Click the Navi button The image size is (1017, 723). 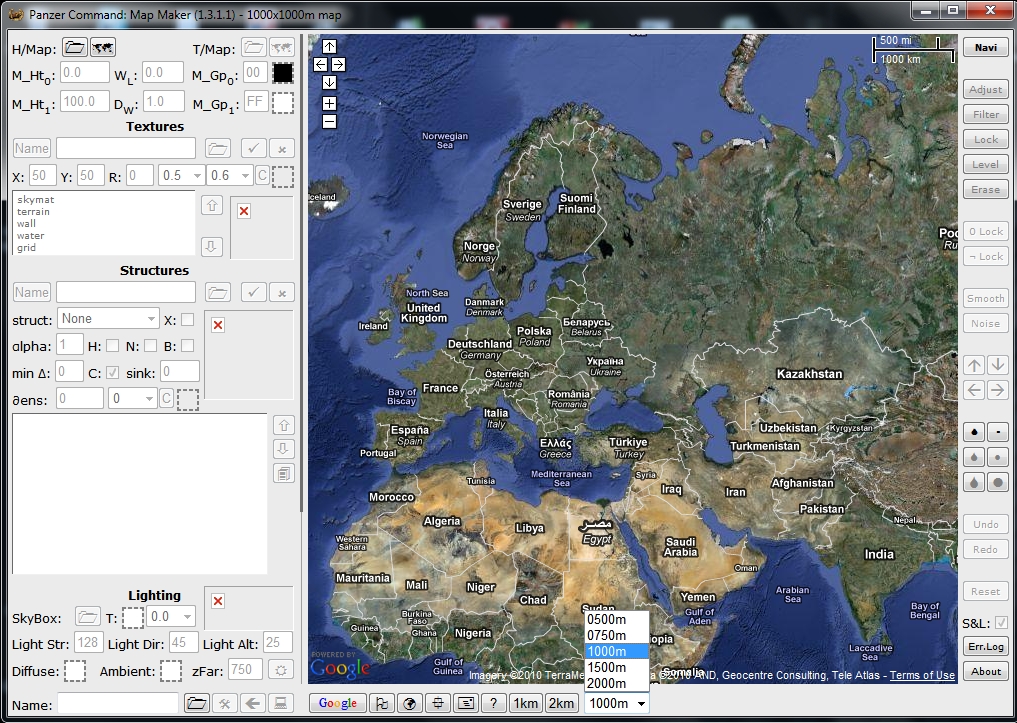coord(985,47)
